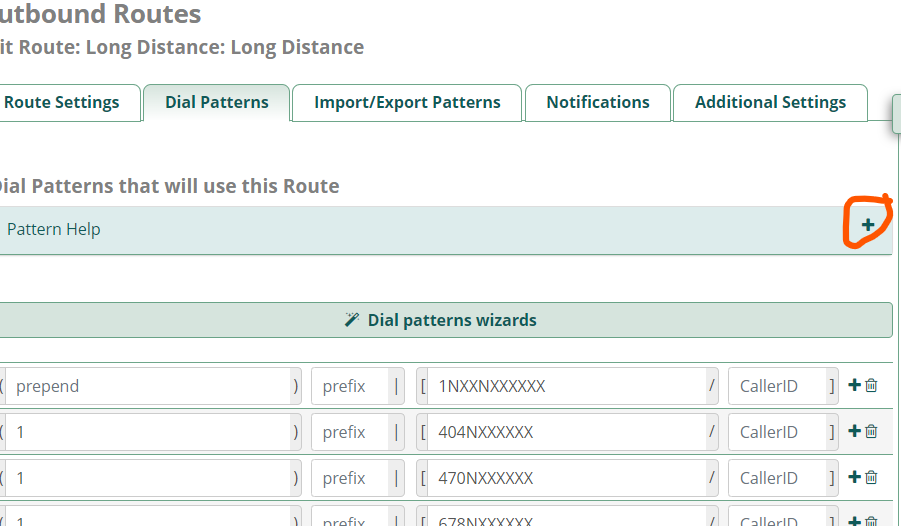The width and height of the screenshot is (901, 526).
Task: Open the Import/Export Patterns tab
Action: [x=407, y=102]
